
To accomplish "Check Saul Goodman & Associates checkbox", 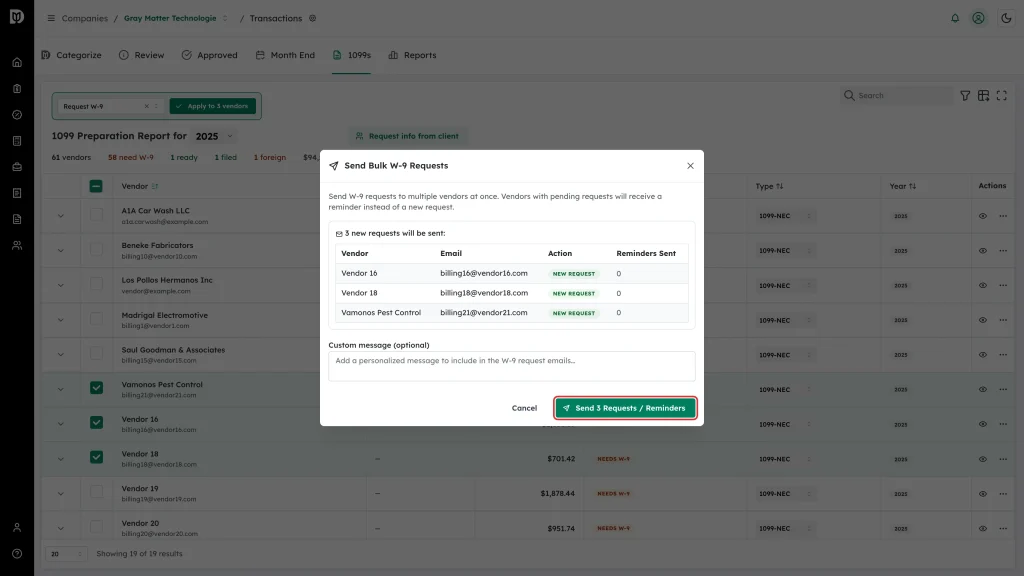I will click(x=96, y=353).
